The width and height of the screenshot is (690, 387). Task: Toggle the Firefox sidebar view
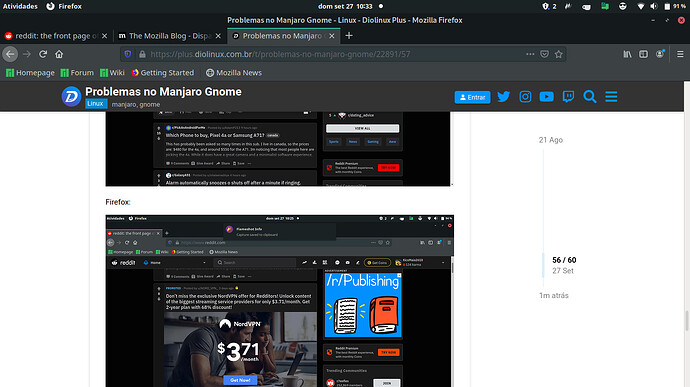coord(643,54)
